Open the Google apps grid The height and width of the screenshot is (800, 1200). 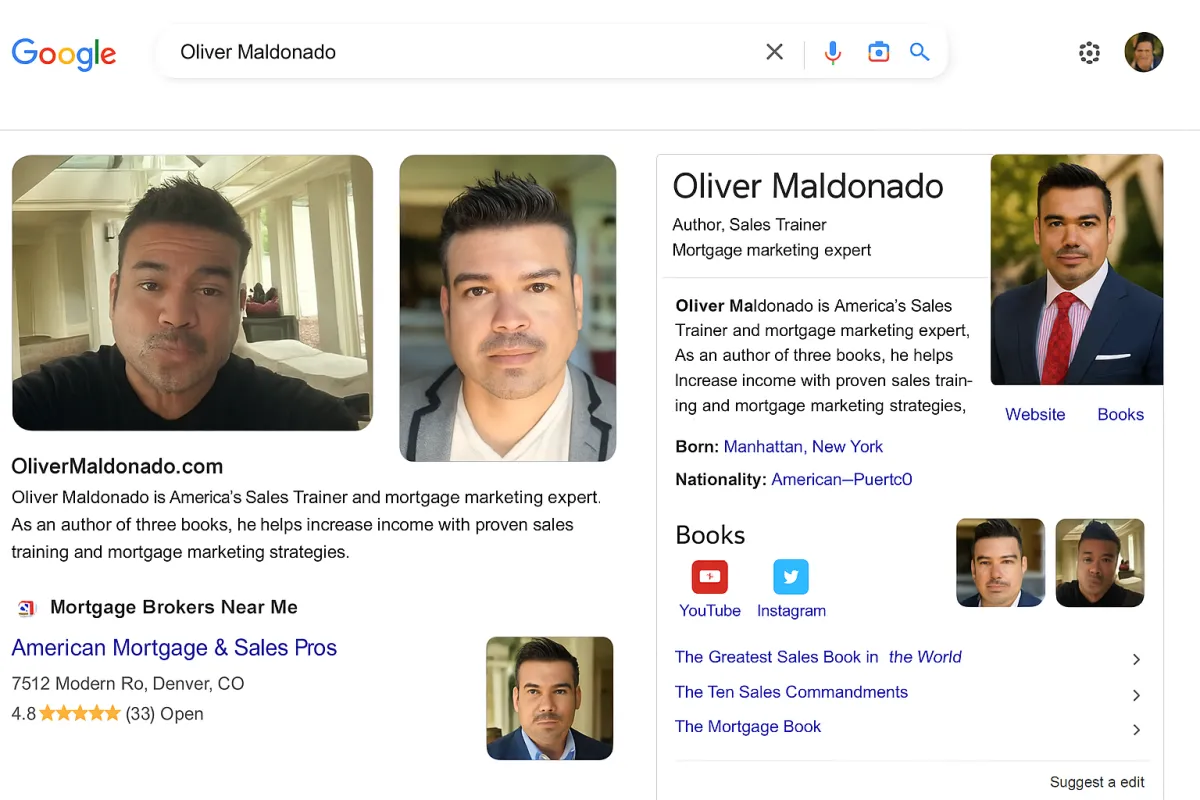pos(1089,52)
